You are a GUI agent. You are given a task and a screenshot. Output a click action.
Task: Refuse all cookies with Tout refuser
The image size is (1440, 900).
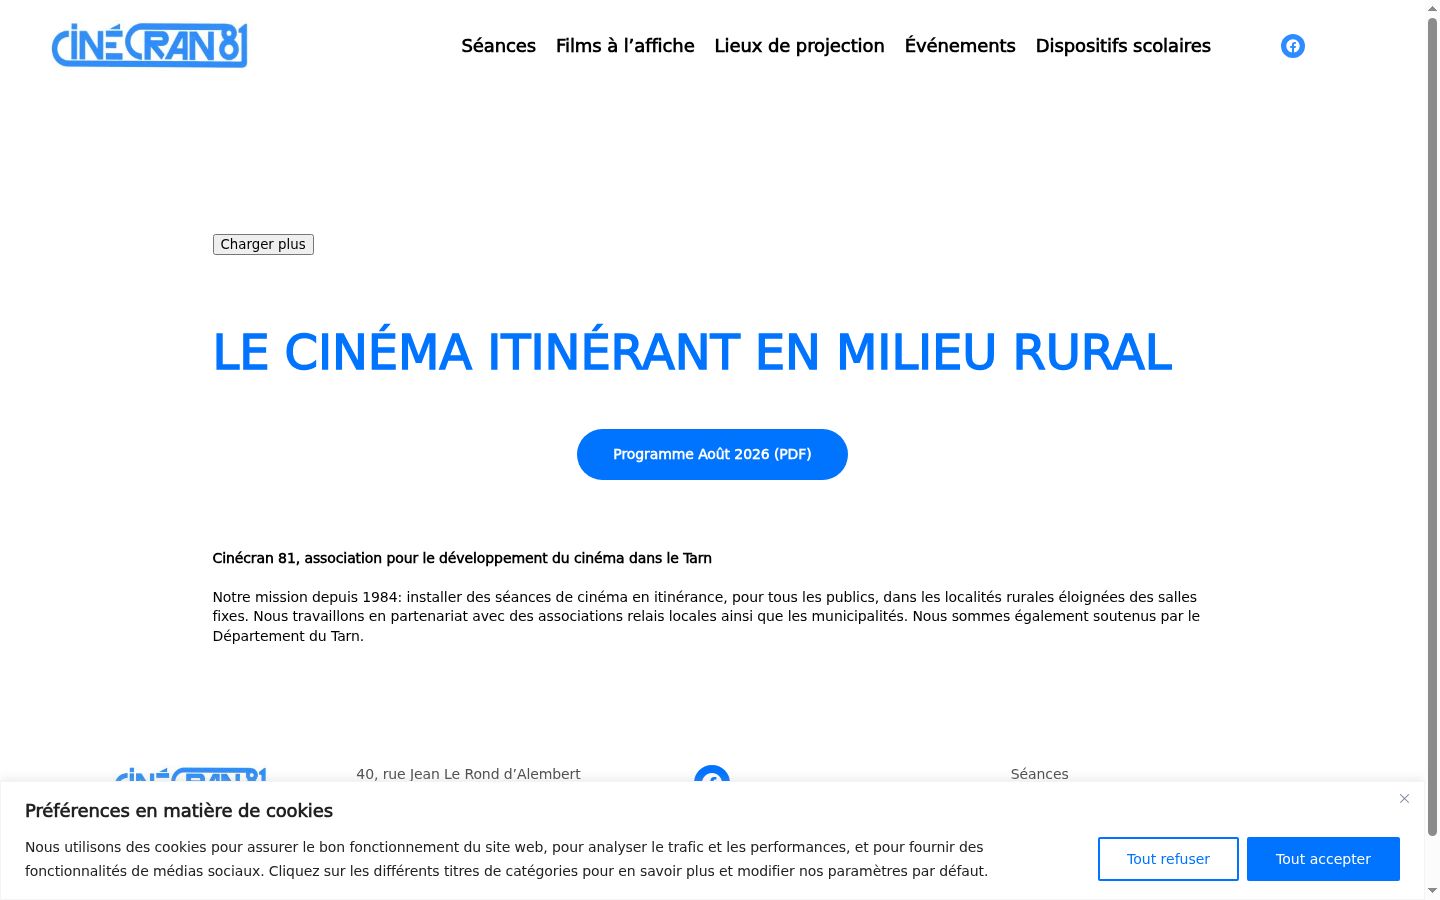pyautogui.click(x=1168, y=859)
